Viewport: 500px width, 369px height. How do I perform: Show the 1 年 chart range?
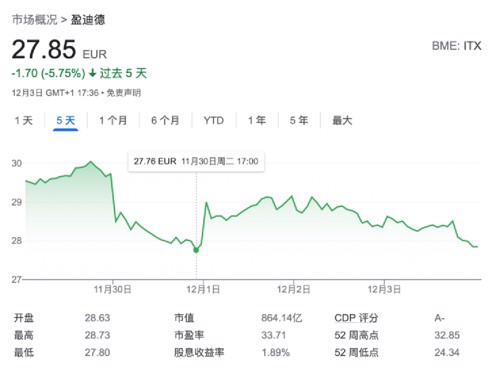coord(257,120)
